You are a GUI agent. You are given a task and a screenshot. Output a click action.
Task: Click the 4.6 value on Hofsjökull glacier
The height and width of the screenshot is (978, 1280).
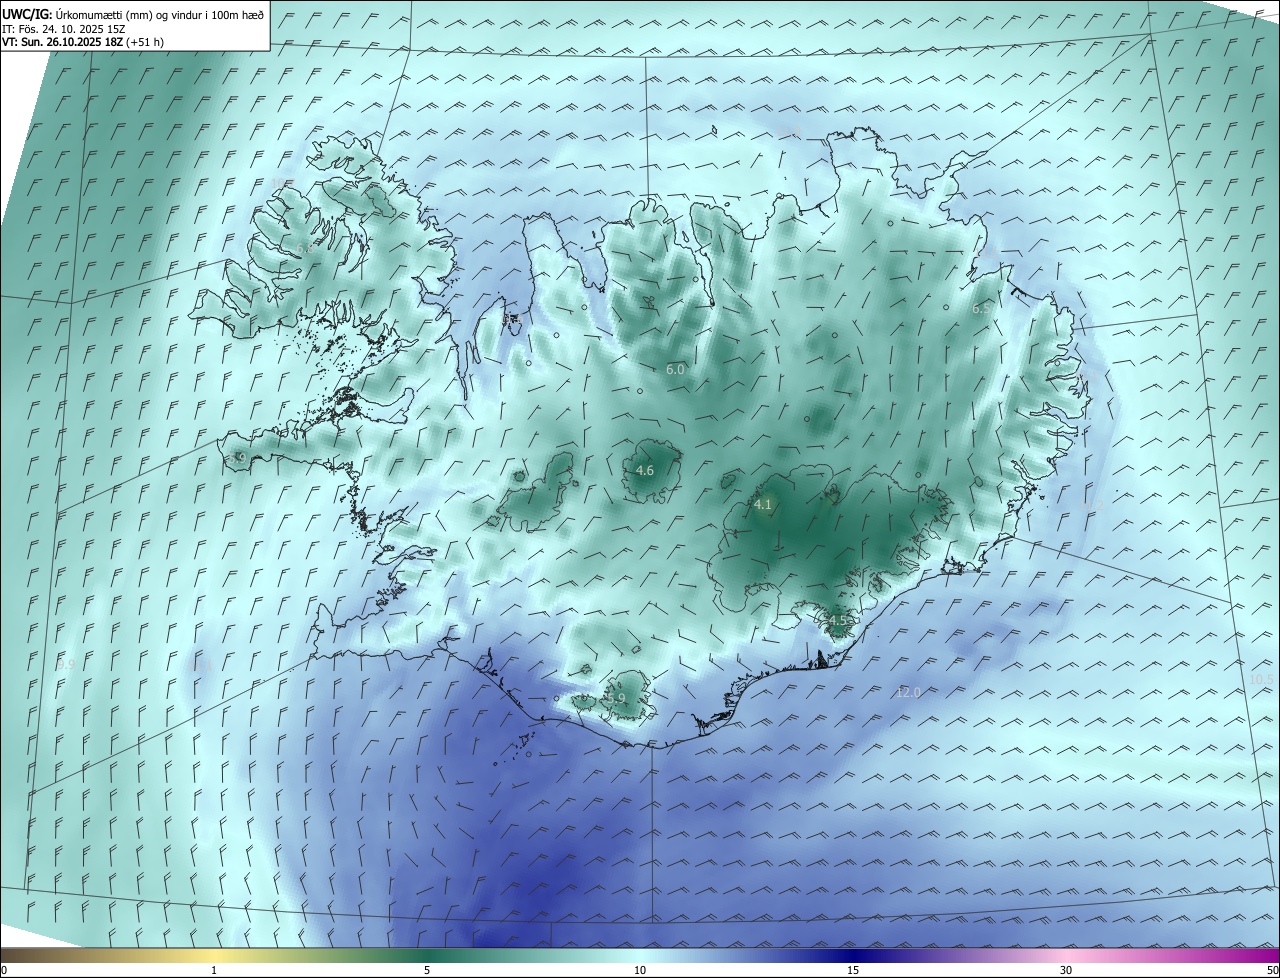645,470
